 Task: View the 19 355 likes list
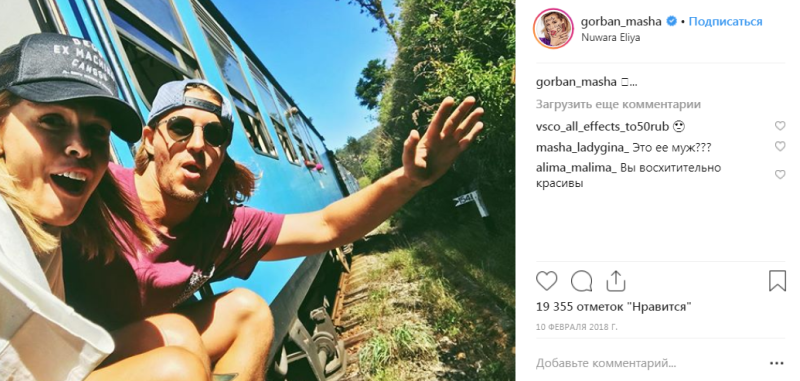[x=614, y=307]
